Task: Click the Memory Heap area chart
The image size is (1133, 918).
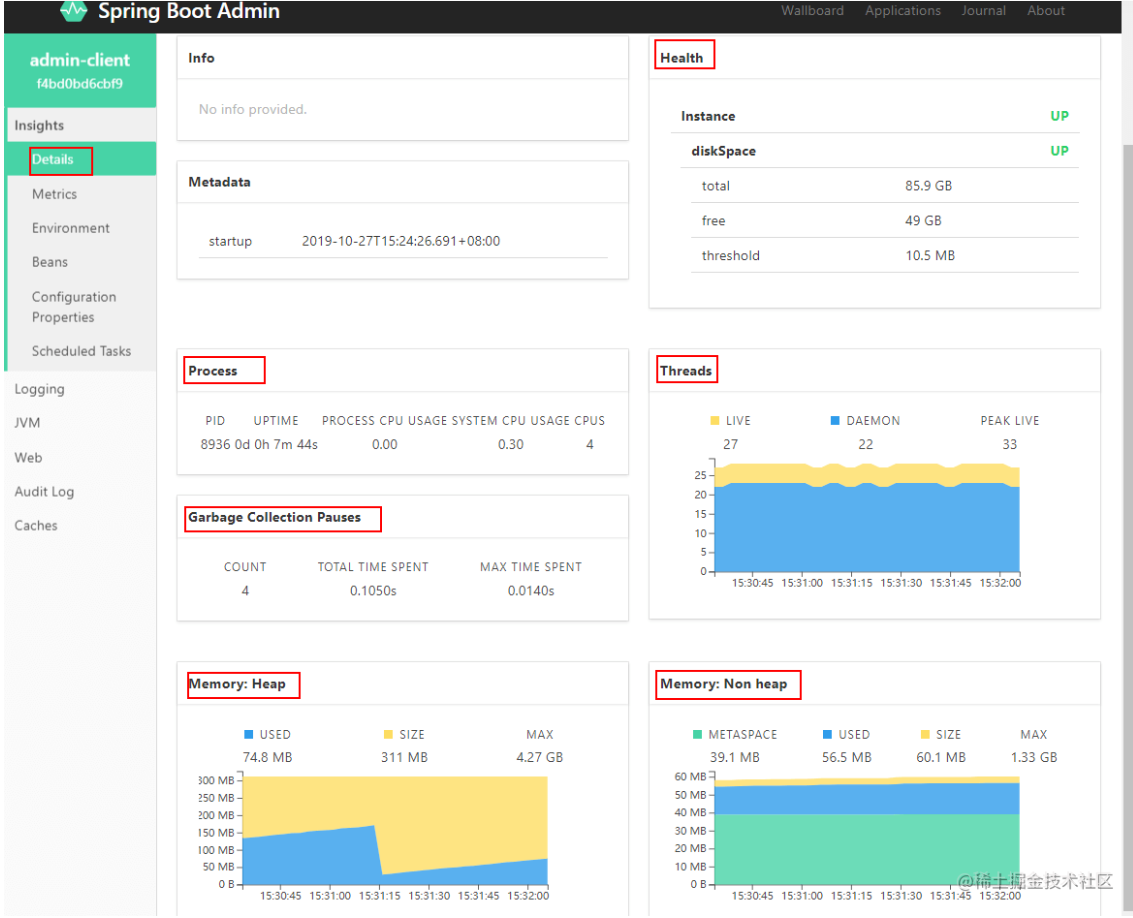Action: tap(395, 831)
